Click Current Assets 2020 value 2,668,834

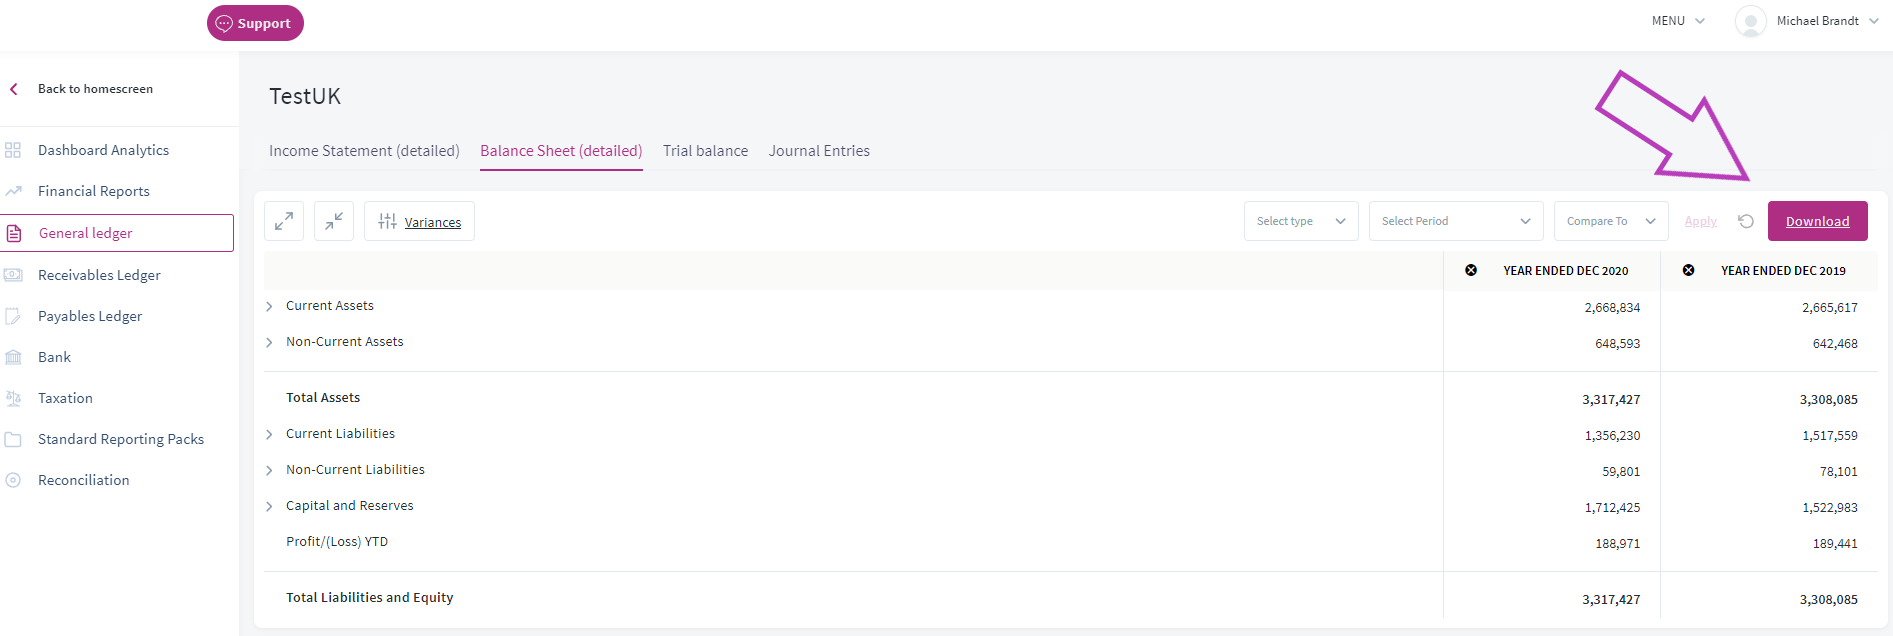[x=1612, y=308]
